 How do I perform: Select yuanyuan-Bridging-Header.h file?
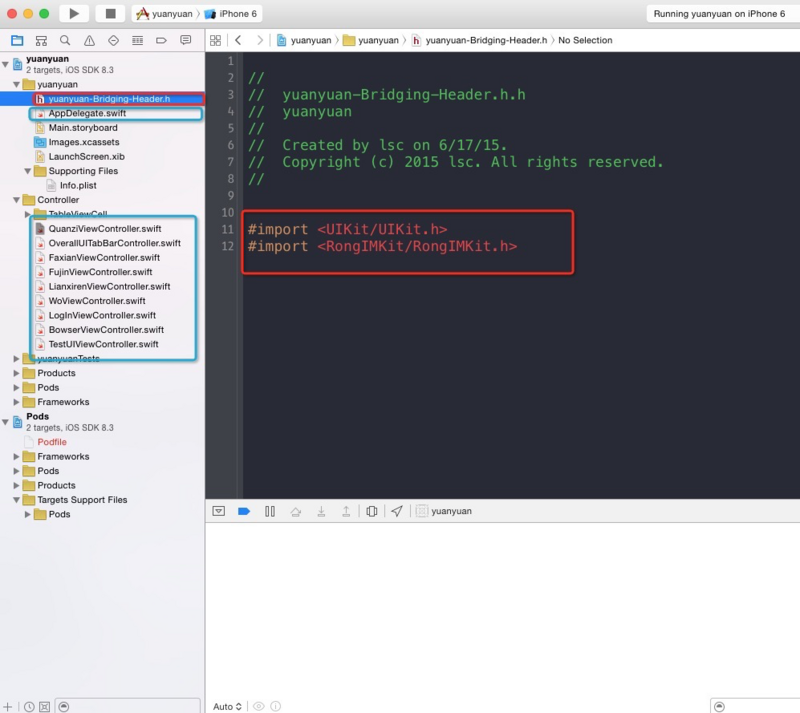point(102,99)
